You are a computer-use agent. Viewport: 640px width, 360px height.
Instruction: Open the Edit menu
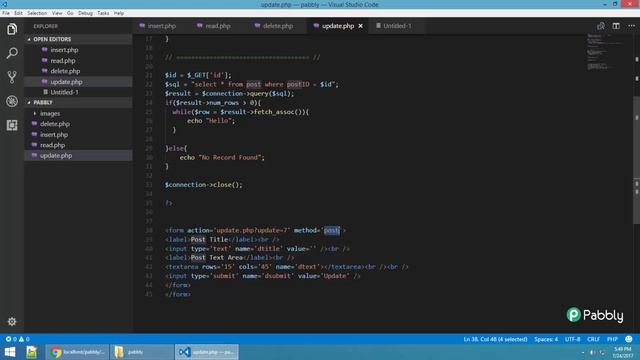click(x=18, y=13)
